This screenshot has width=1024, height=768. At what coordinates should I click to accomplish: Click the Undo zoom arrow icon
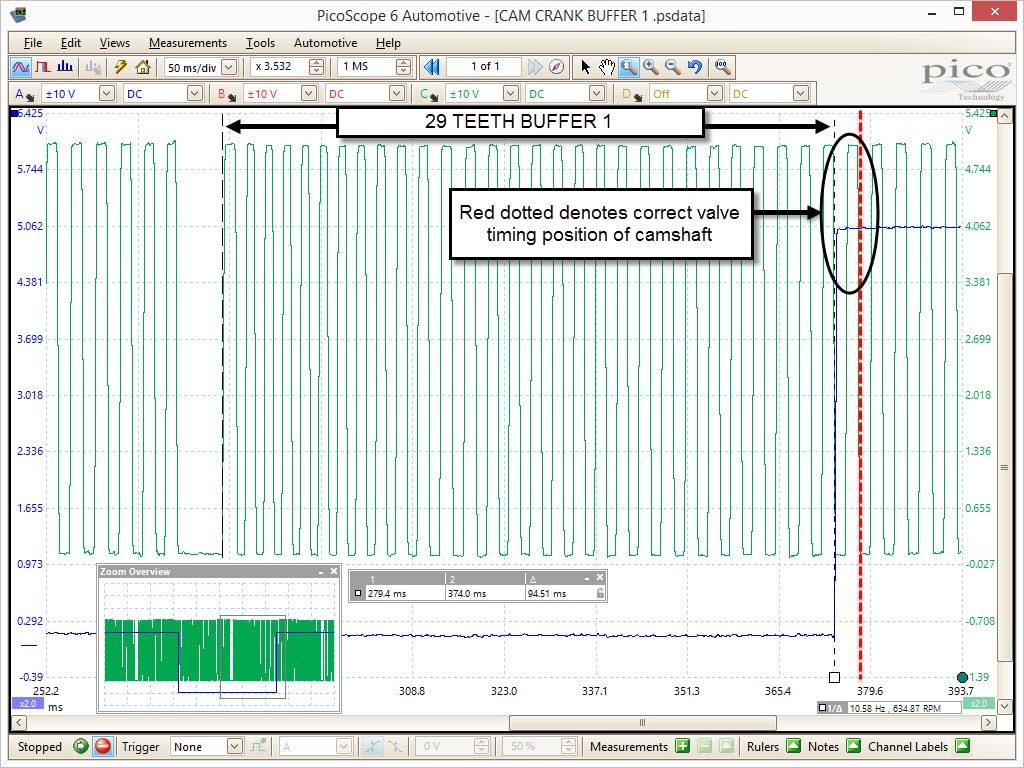click(x=695, y=67)
